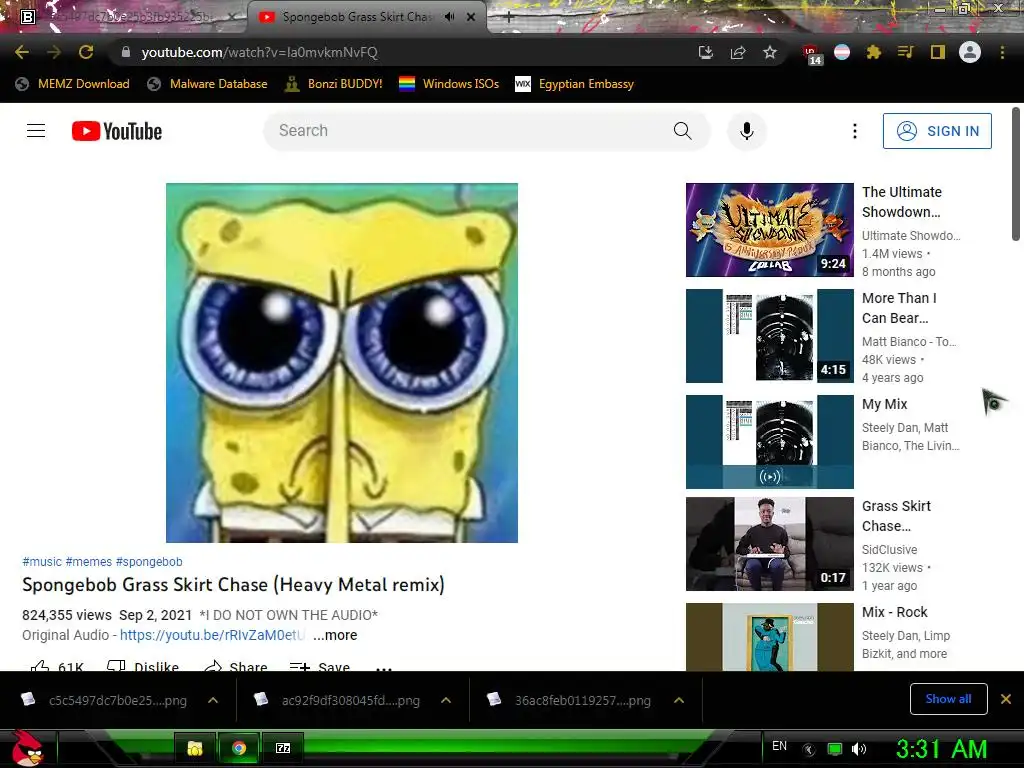Click the search magnifier button
This screenshot has height=768, width=1024.
click(682, 131)
